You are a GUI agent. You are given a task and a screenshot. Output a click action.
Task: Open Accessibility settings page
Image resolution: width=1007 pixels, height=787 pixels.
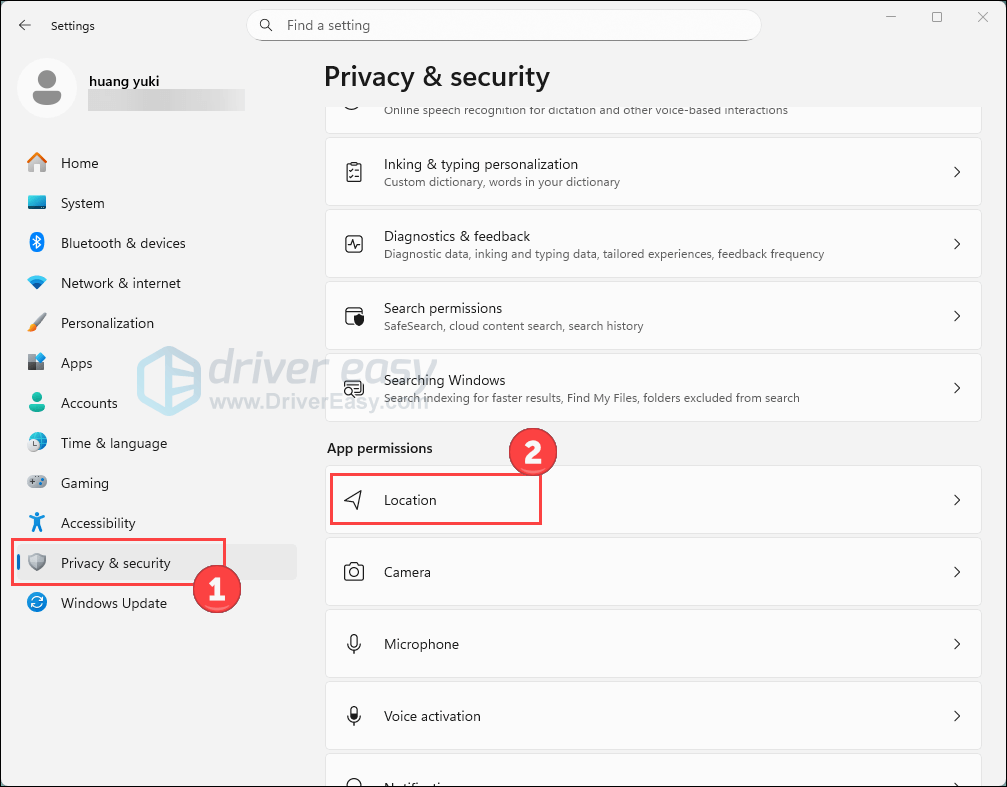(x=97, y=523)
